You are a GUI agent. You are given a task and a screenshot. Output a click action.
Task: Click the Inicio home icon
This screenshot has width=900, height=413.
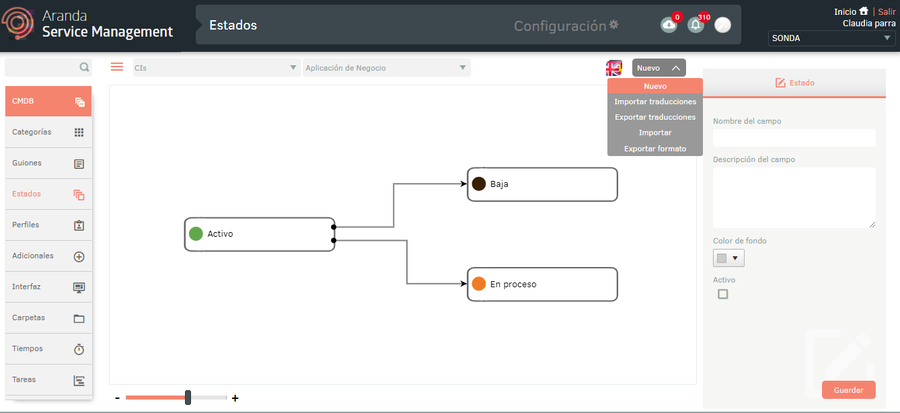863,11
